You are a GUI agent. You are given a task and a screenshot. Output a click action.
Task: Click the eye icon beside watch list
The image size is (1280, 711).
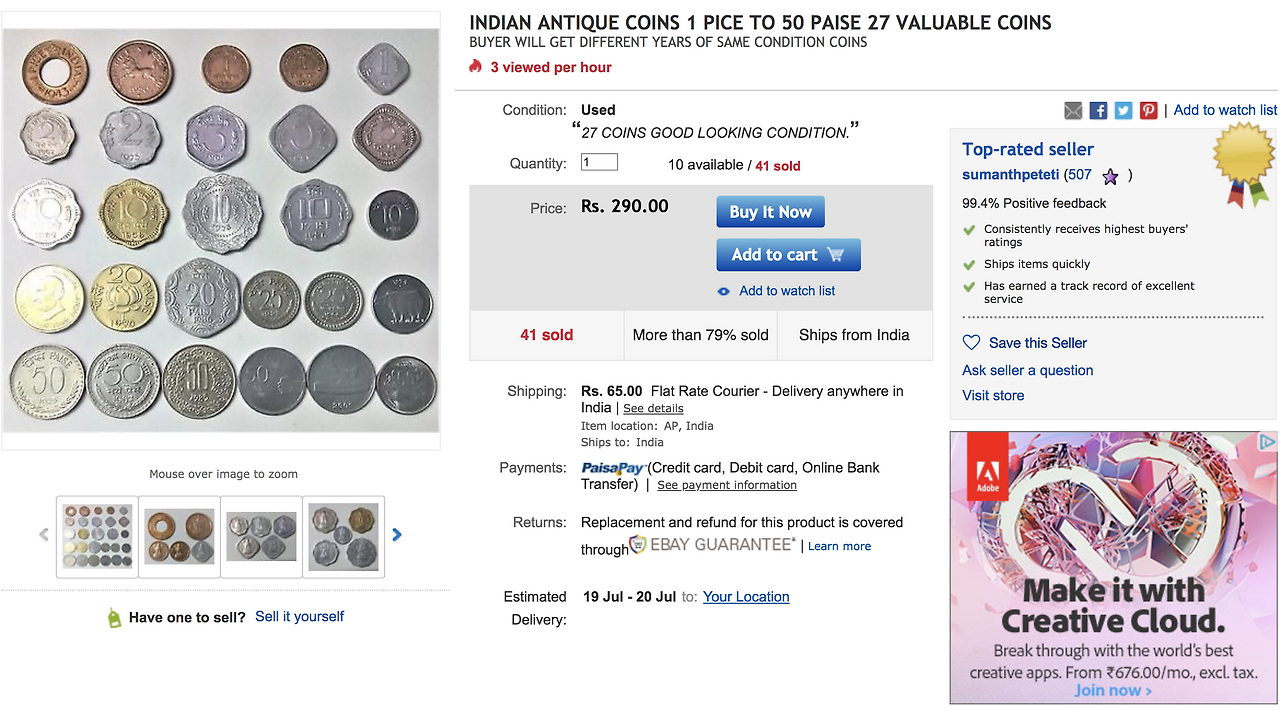[724, 291]
